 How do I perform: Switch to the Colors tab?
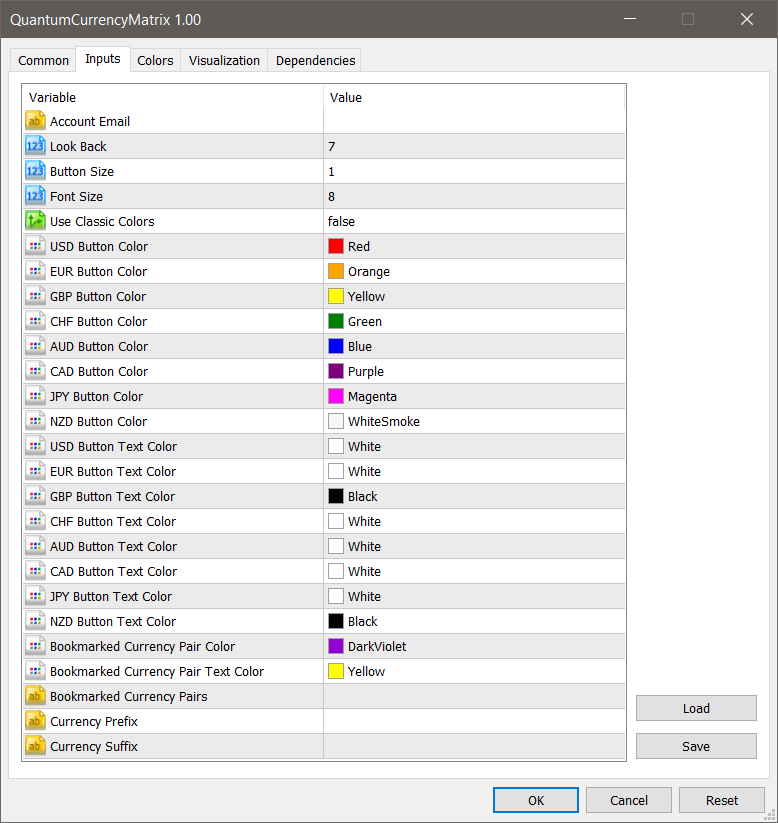(155, 60)
